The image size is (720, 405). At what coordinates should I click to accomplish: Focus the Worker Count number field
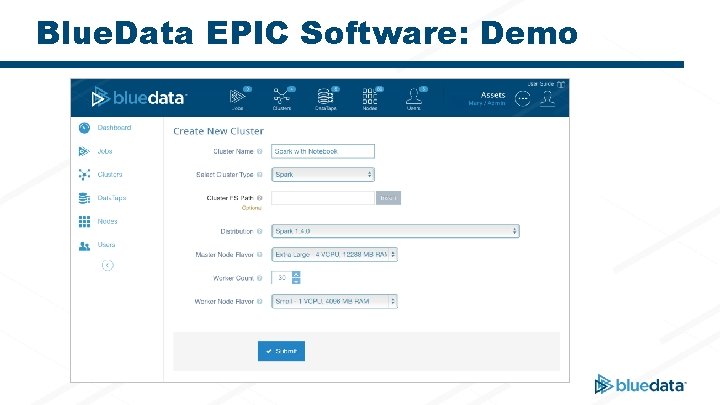tap(281, 278)
